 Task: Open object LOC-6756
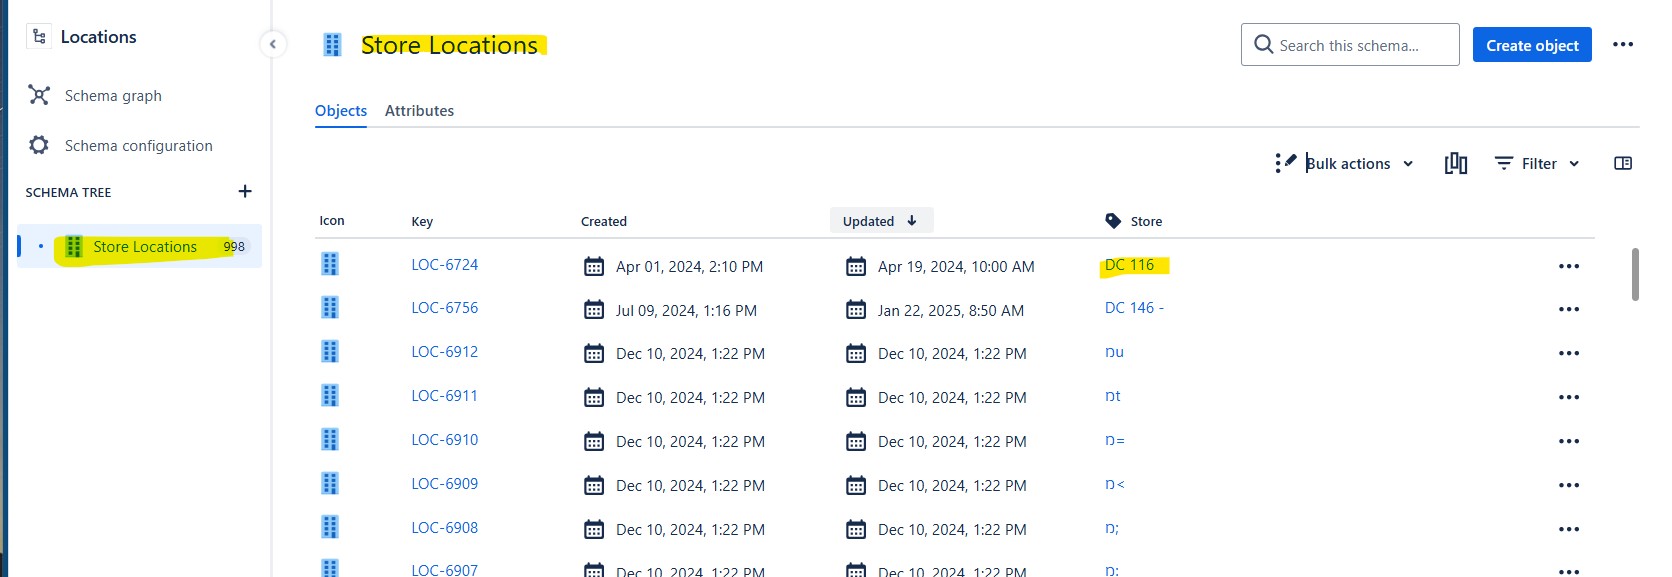coord(444,308)
